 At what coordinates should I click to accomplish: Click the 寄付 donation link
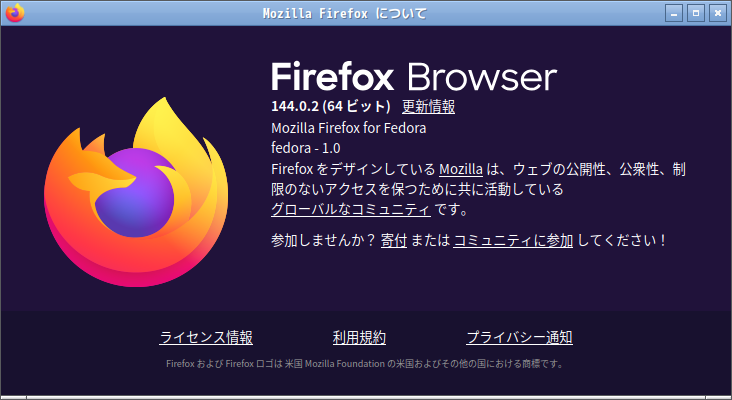[394, 240]
